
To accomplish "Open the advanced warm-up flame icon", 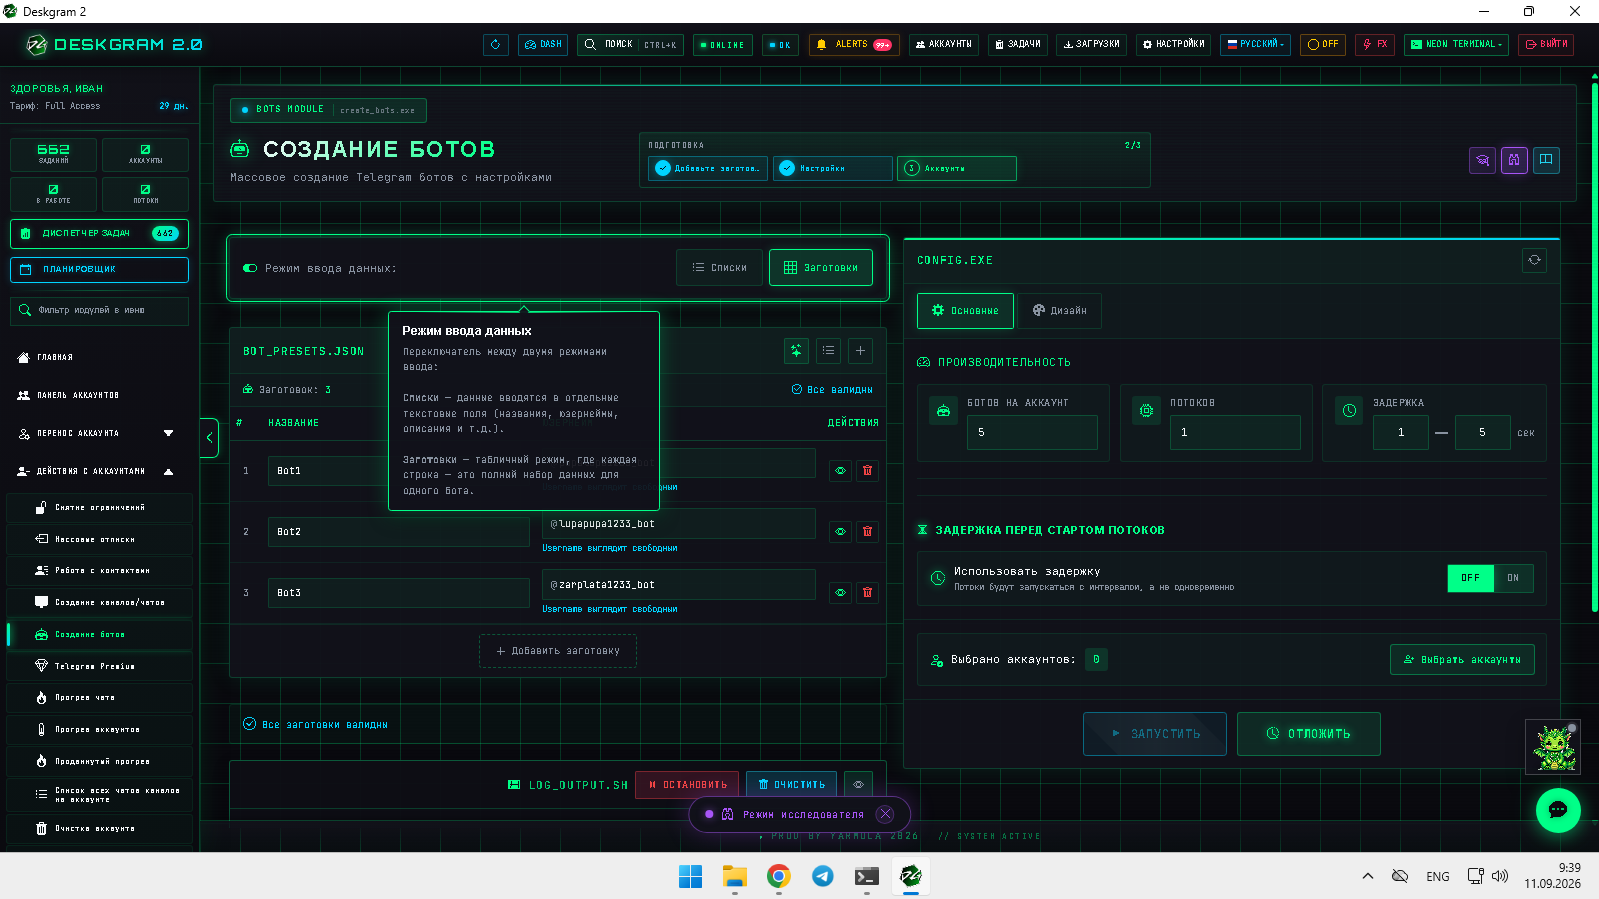I will pos(41,761).
